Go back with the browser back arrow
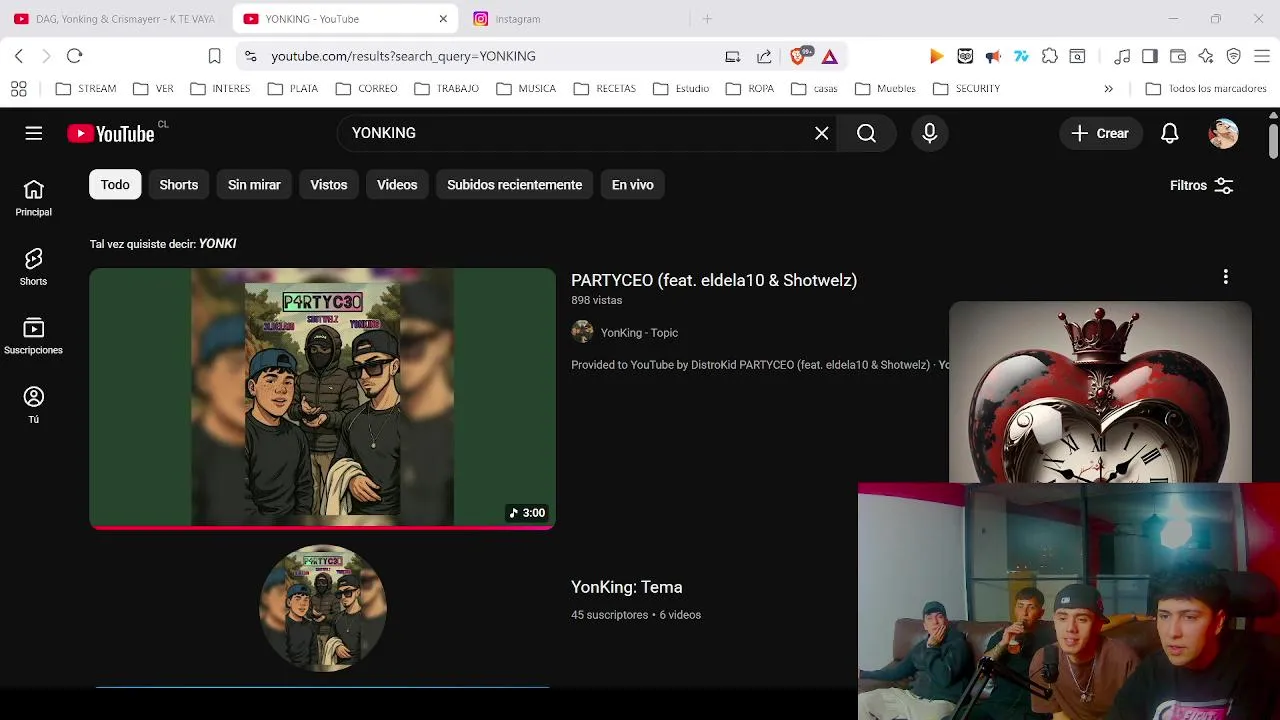Viewport: 1280px width, 720px height. [19, 56]
